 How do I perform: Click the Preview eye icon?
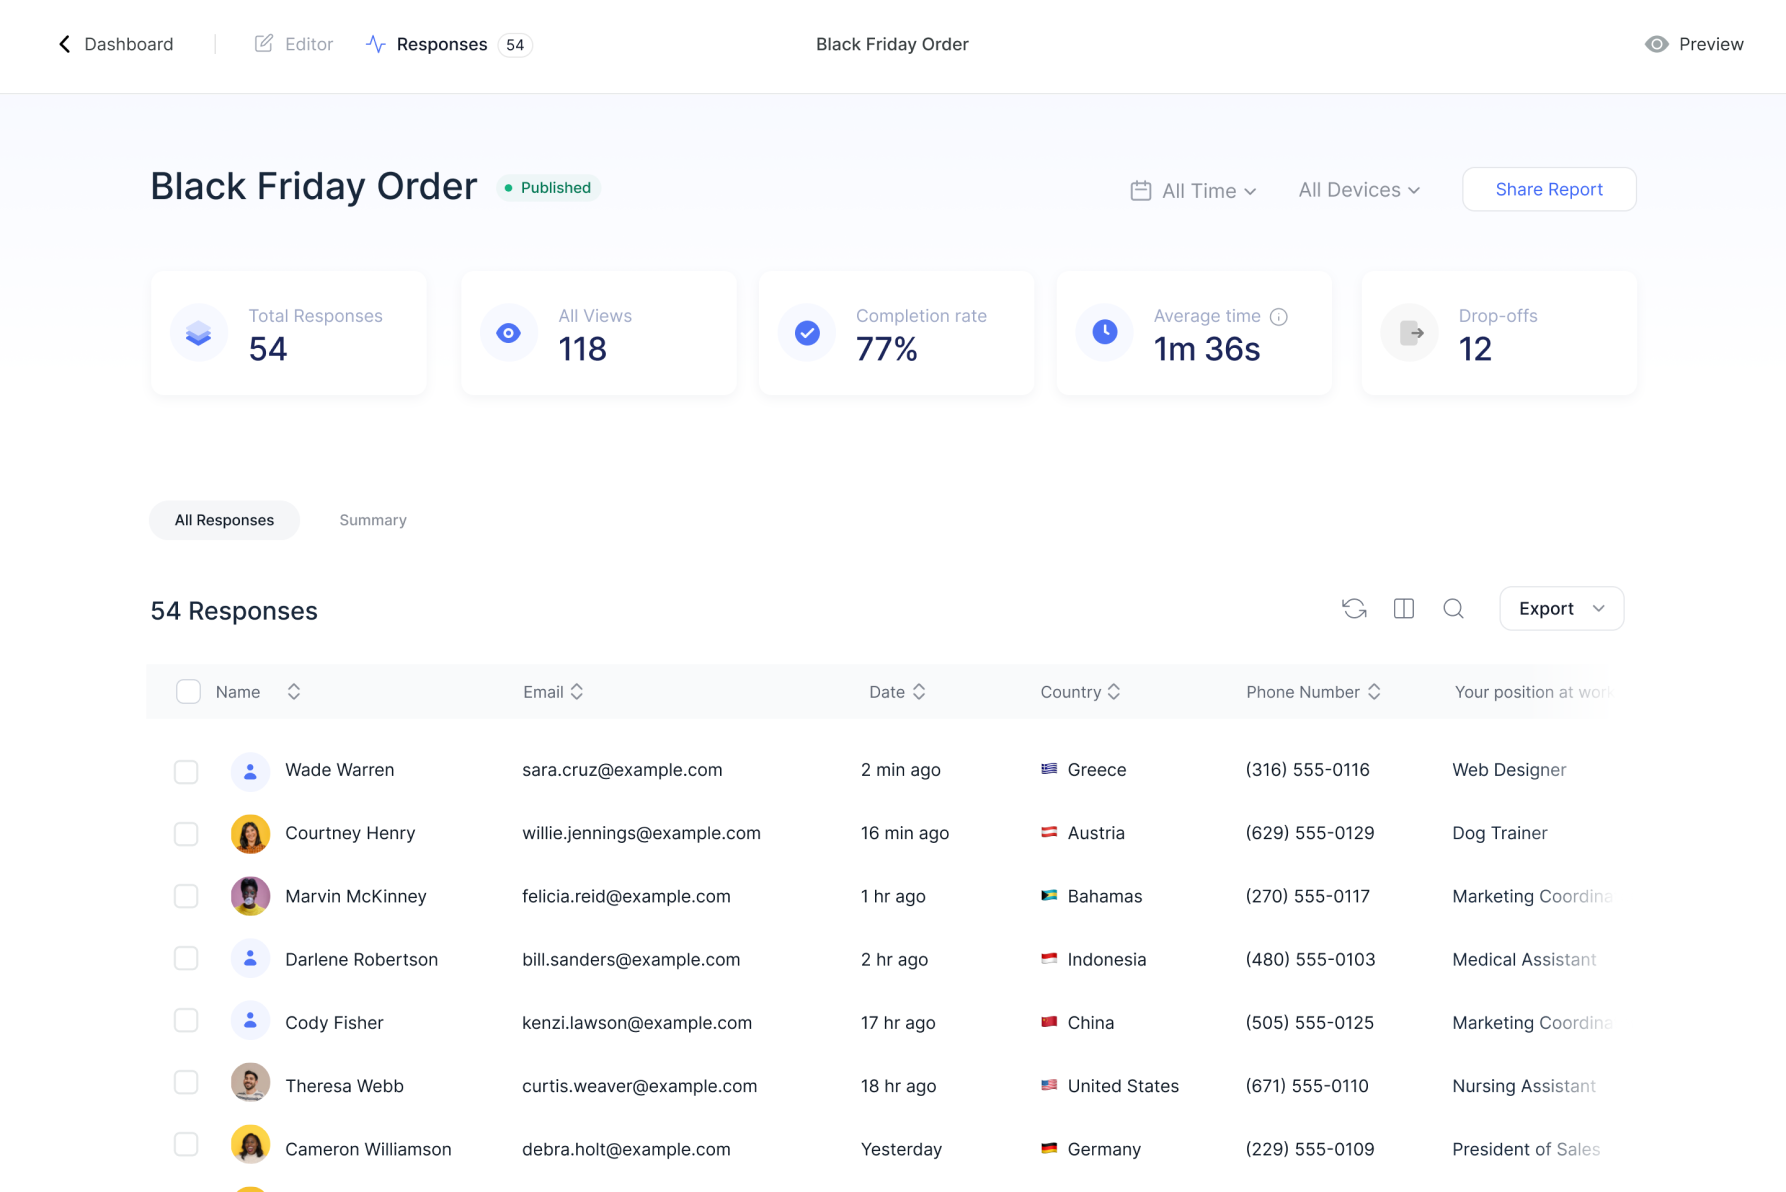(1656, 44)
